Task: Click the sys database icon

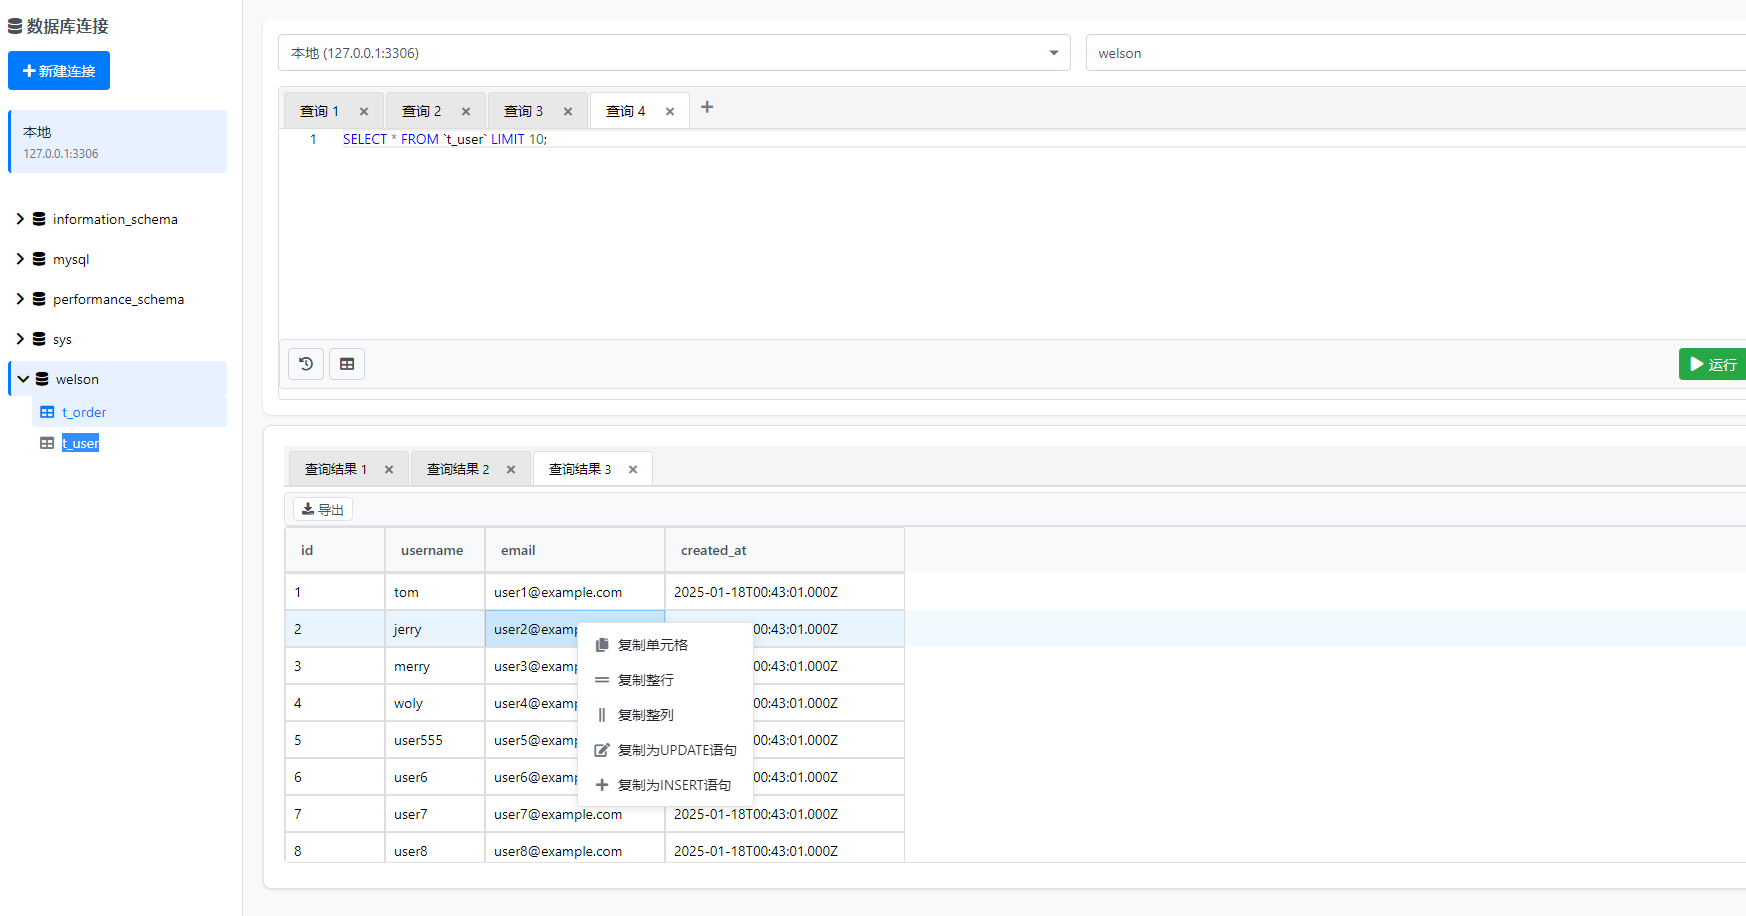Action: coord(39,339)
